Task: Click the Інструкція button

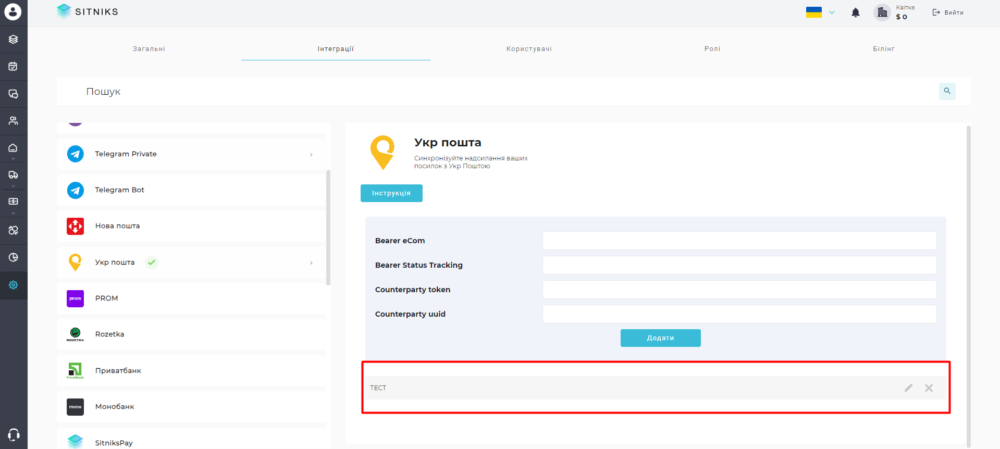Action: click(x=392, y=193)
